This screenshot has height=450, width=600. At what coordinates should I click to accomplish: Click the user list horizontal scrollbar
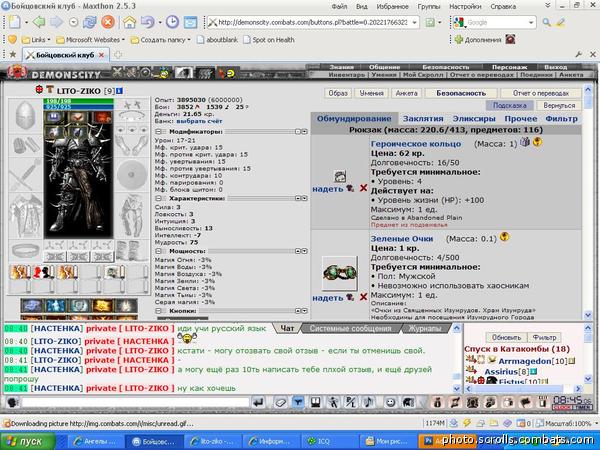click(523, 389)
